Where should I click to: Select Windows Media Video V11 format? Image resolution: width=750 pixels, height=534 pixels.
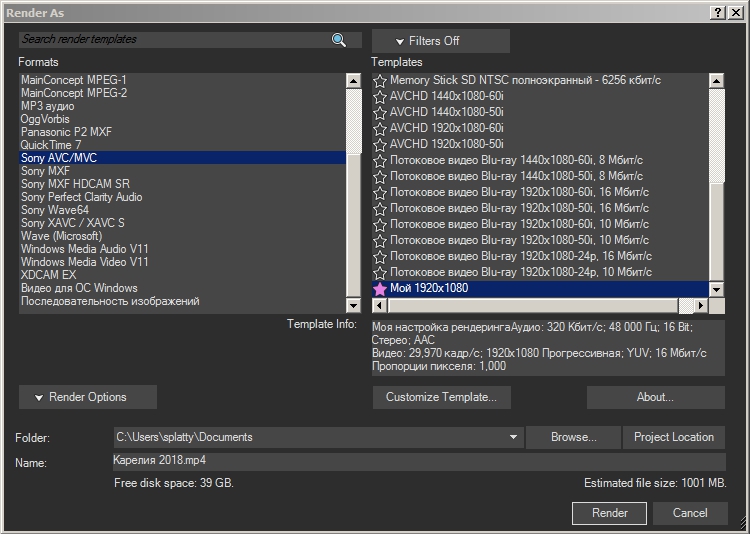click(183, 262)
